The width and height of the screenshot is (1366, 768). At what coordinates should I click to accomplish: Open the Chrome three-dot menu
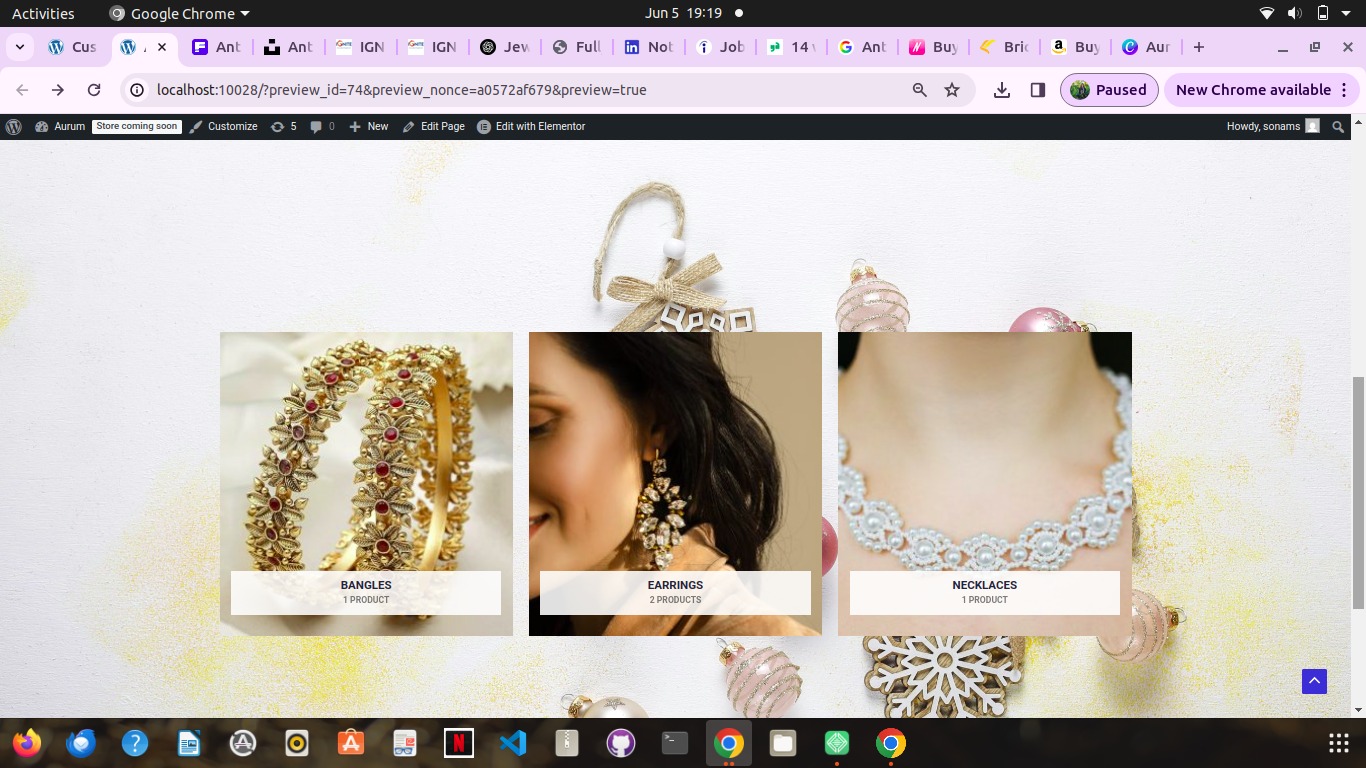tap(1343, 89)
